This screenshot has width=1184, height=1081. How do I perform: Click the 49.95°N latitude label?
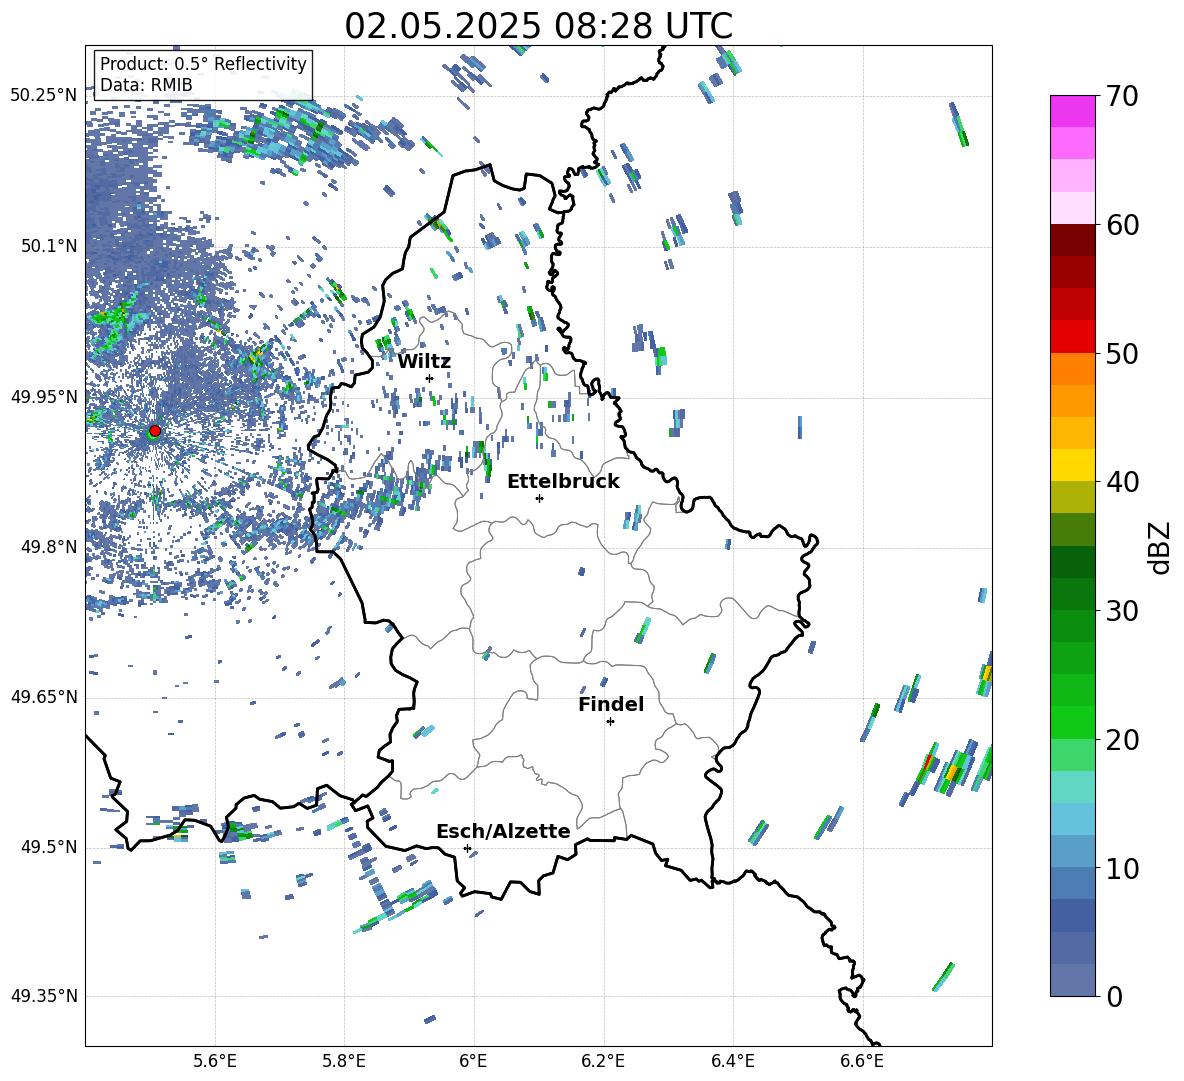click(x=44, y=396)
